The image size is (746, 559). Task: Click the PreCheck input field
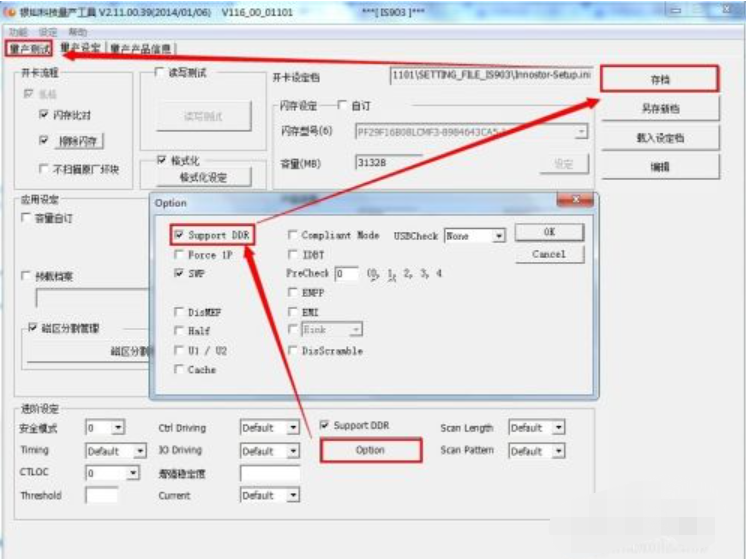347,273
